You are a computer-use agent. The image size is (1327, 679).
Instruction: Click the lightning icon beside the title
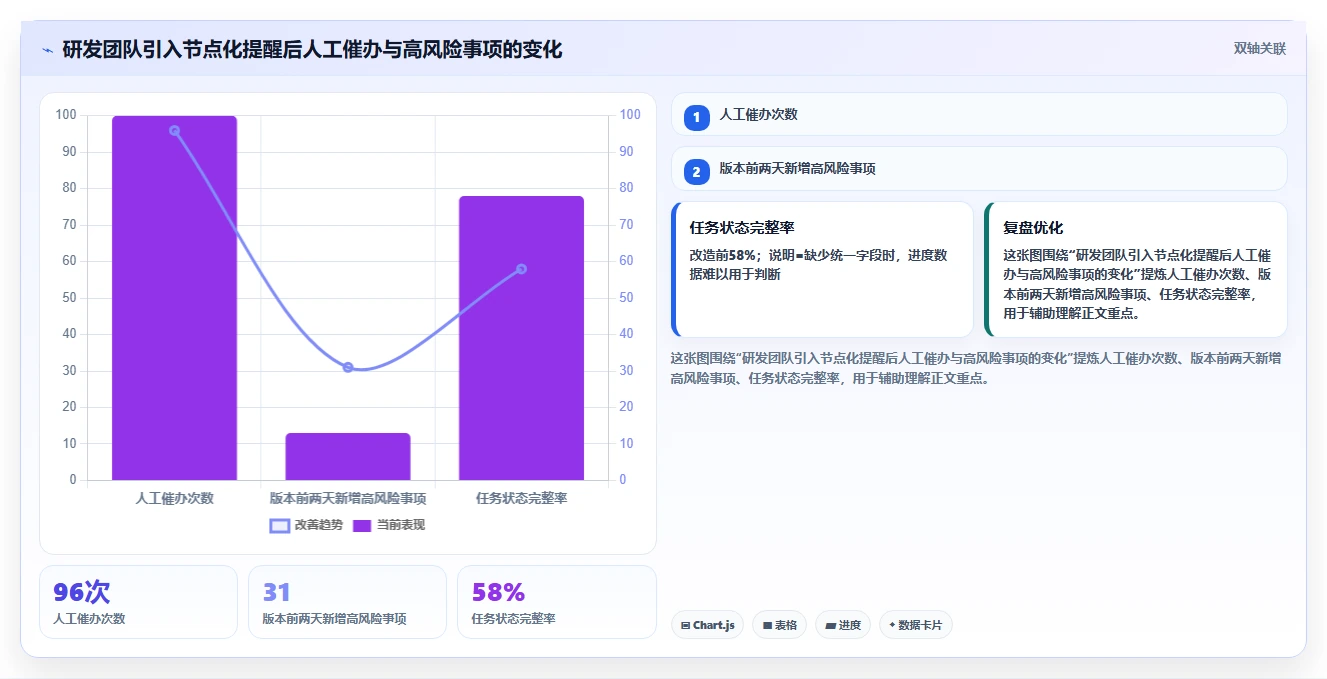tap(47, 49)
